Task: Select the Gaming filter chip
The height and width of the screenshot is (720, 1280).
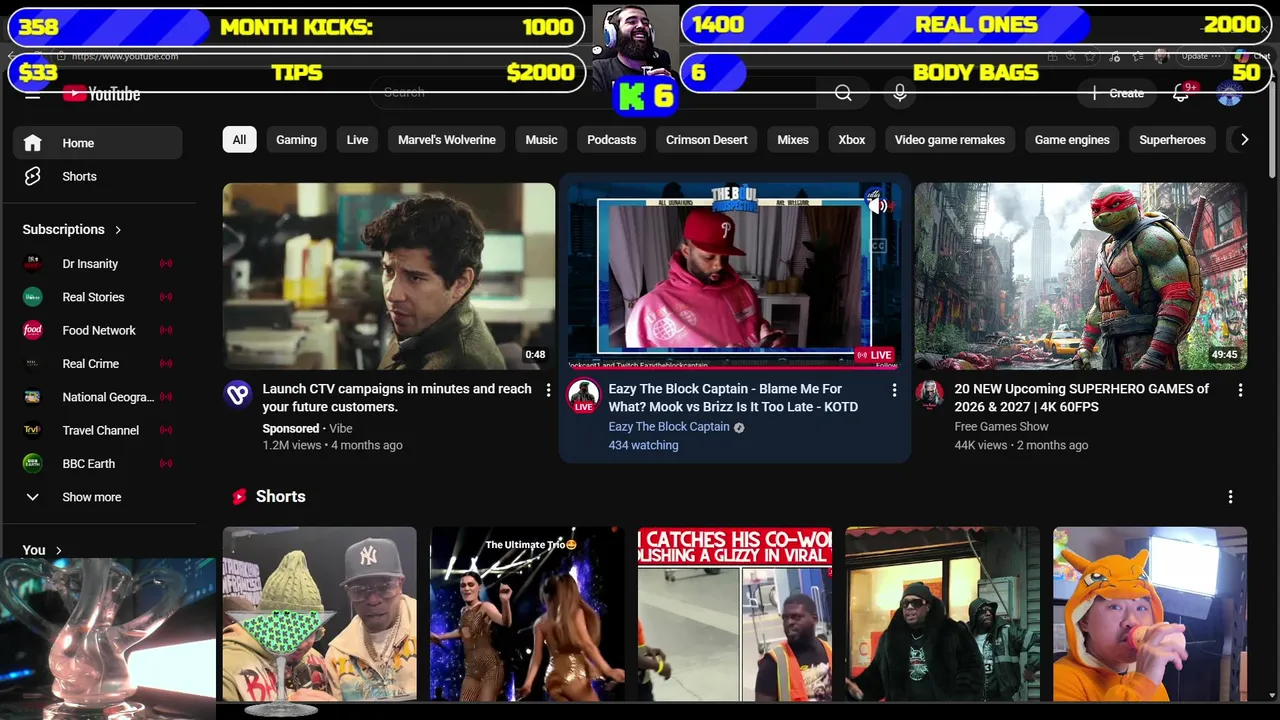Action: [296, 140]
